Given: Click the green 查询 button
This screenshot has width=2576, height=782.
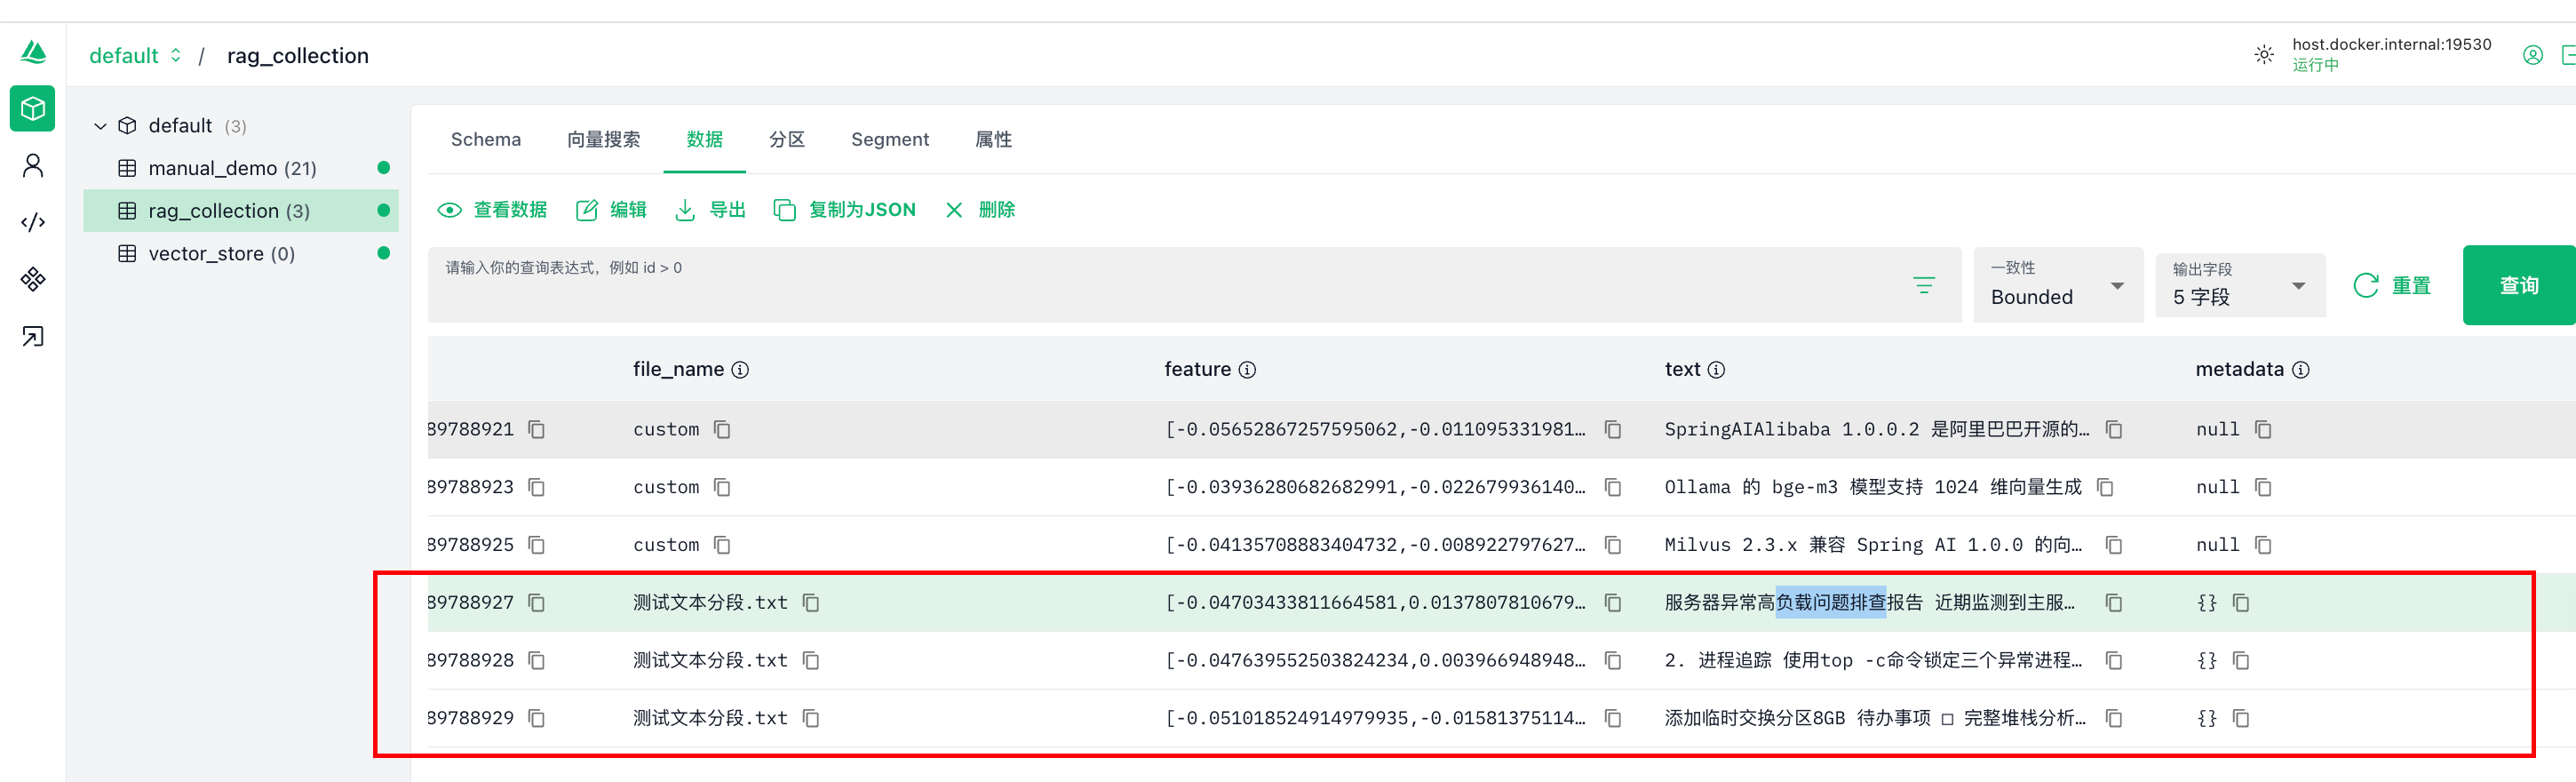Looking at the screenshot, I should pyautogui.click(x=2519, y=286).
